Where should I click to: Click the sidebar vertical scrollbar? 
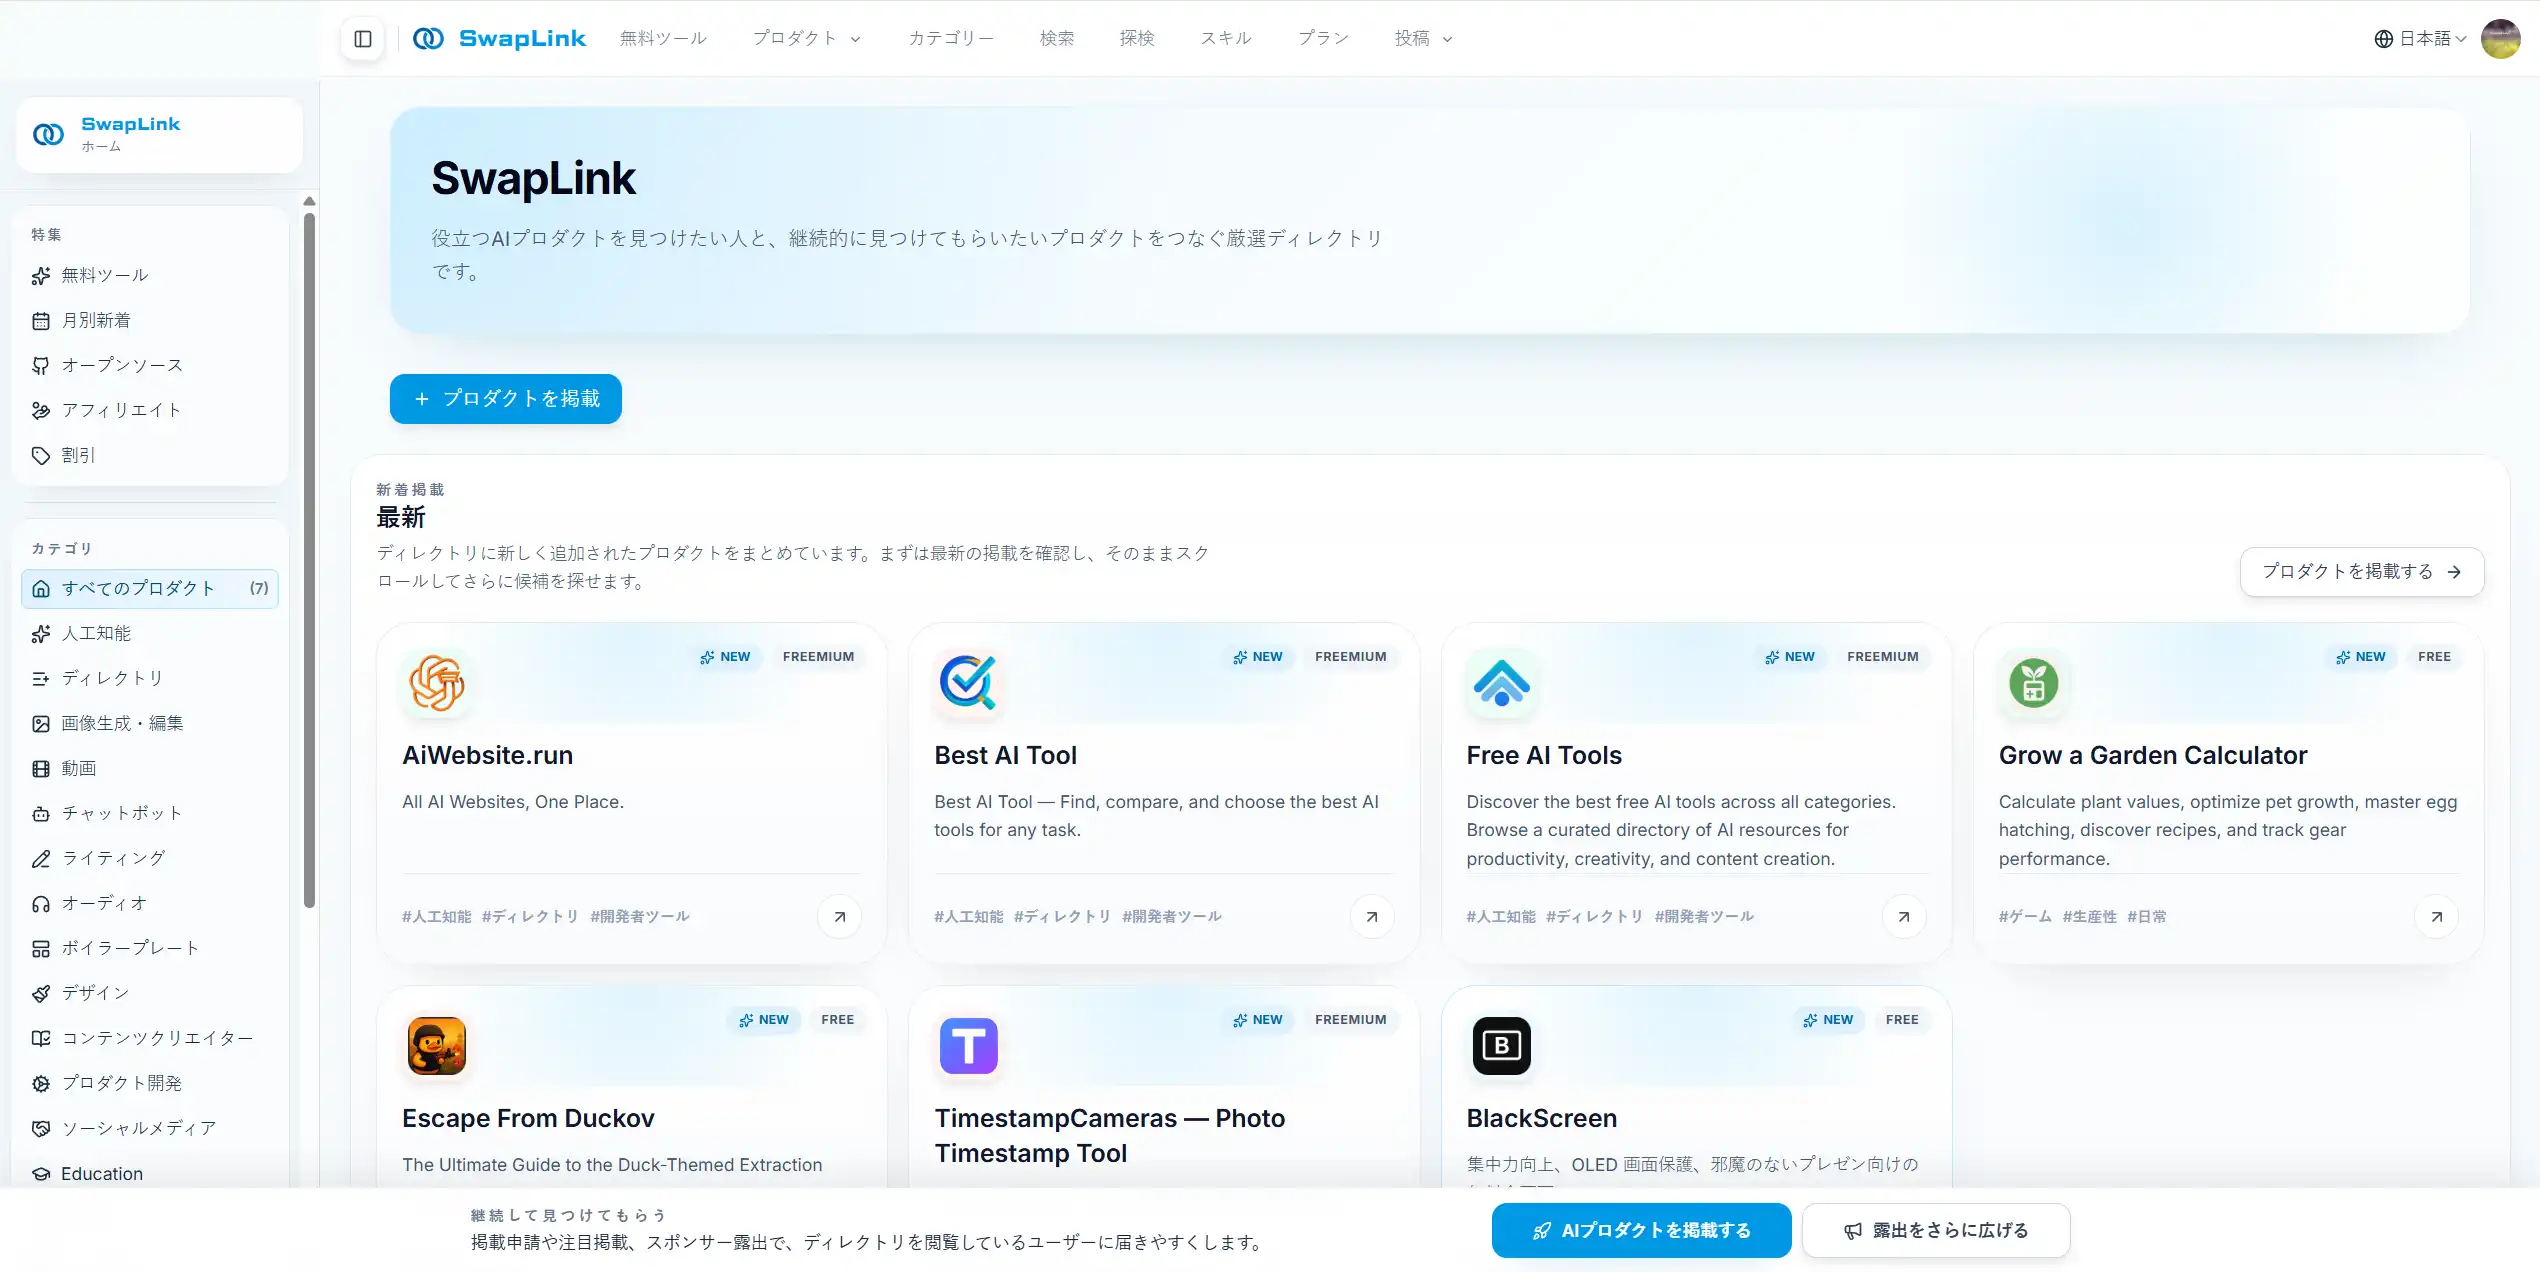pos(309,560)
